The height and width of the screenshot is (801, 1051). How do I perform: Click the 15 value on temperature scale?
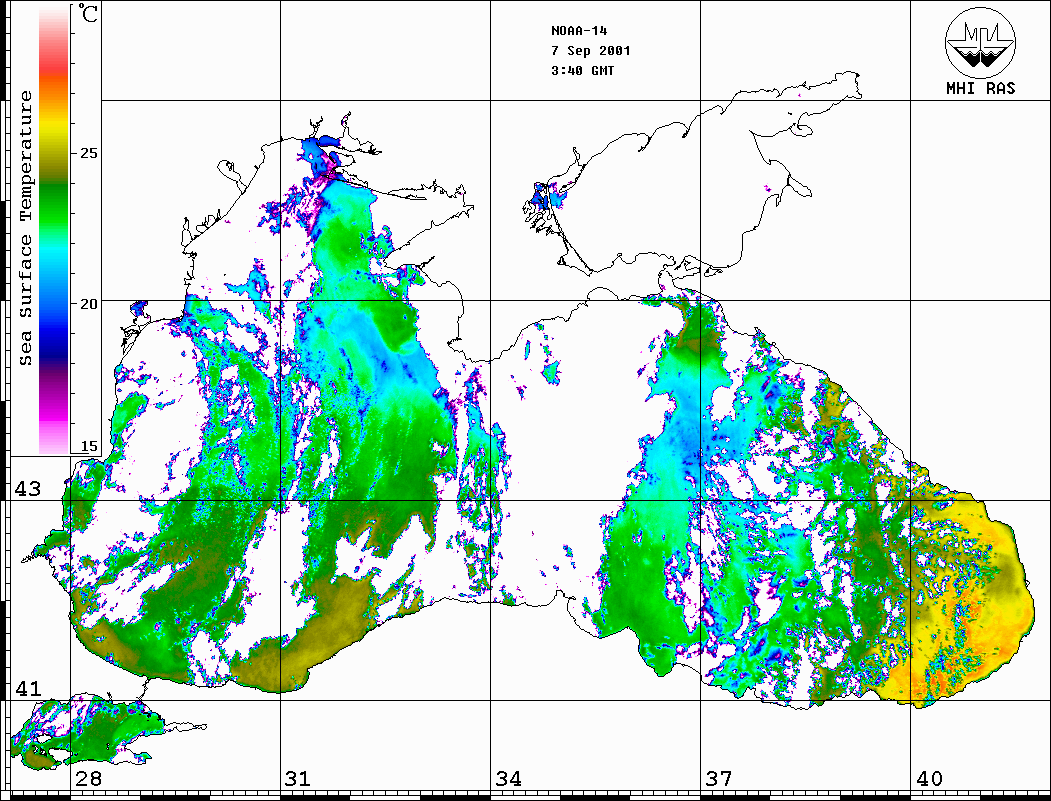88,446
